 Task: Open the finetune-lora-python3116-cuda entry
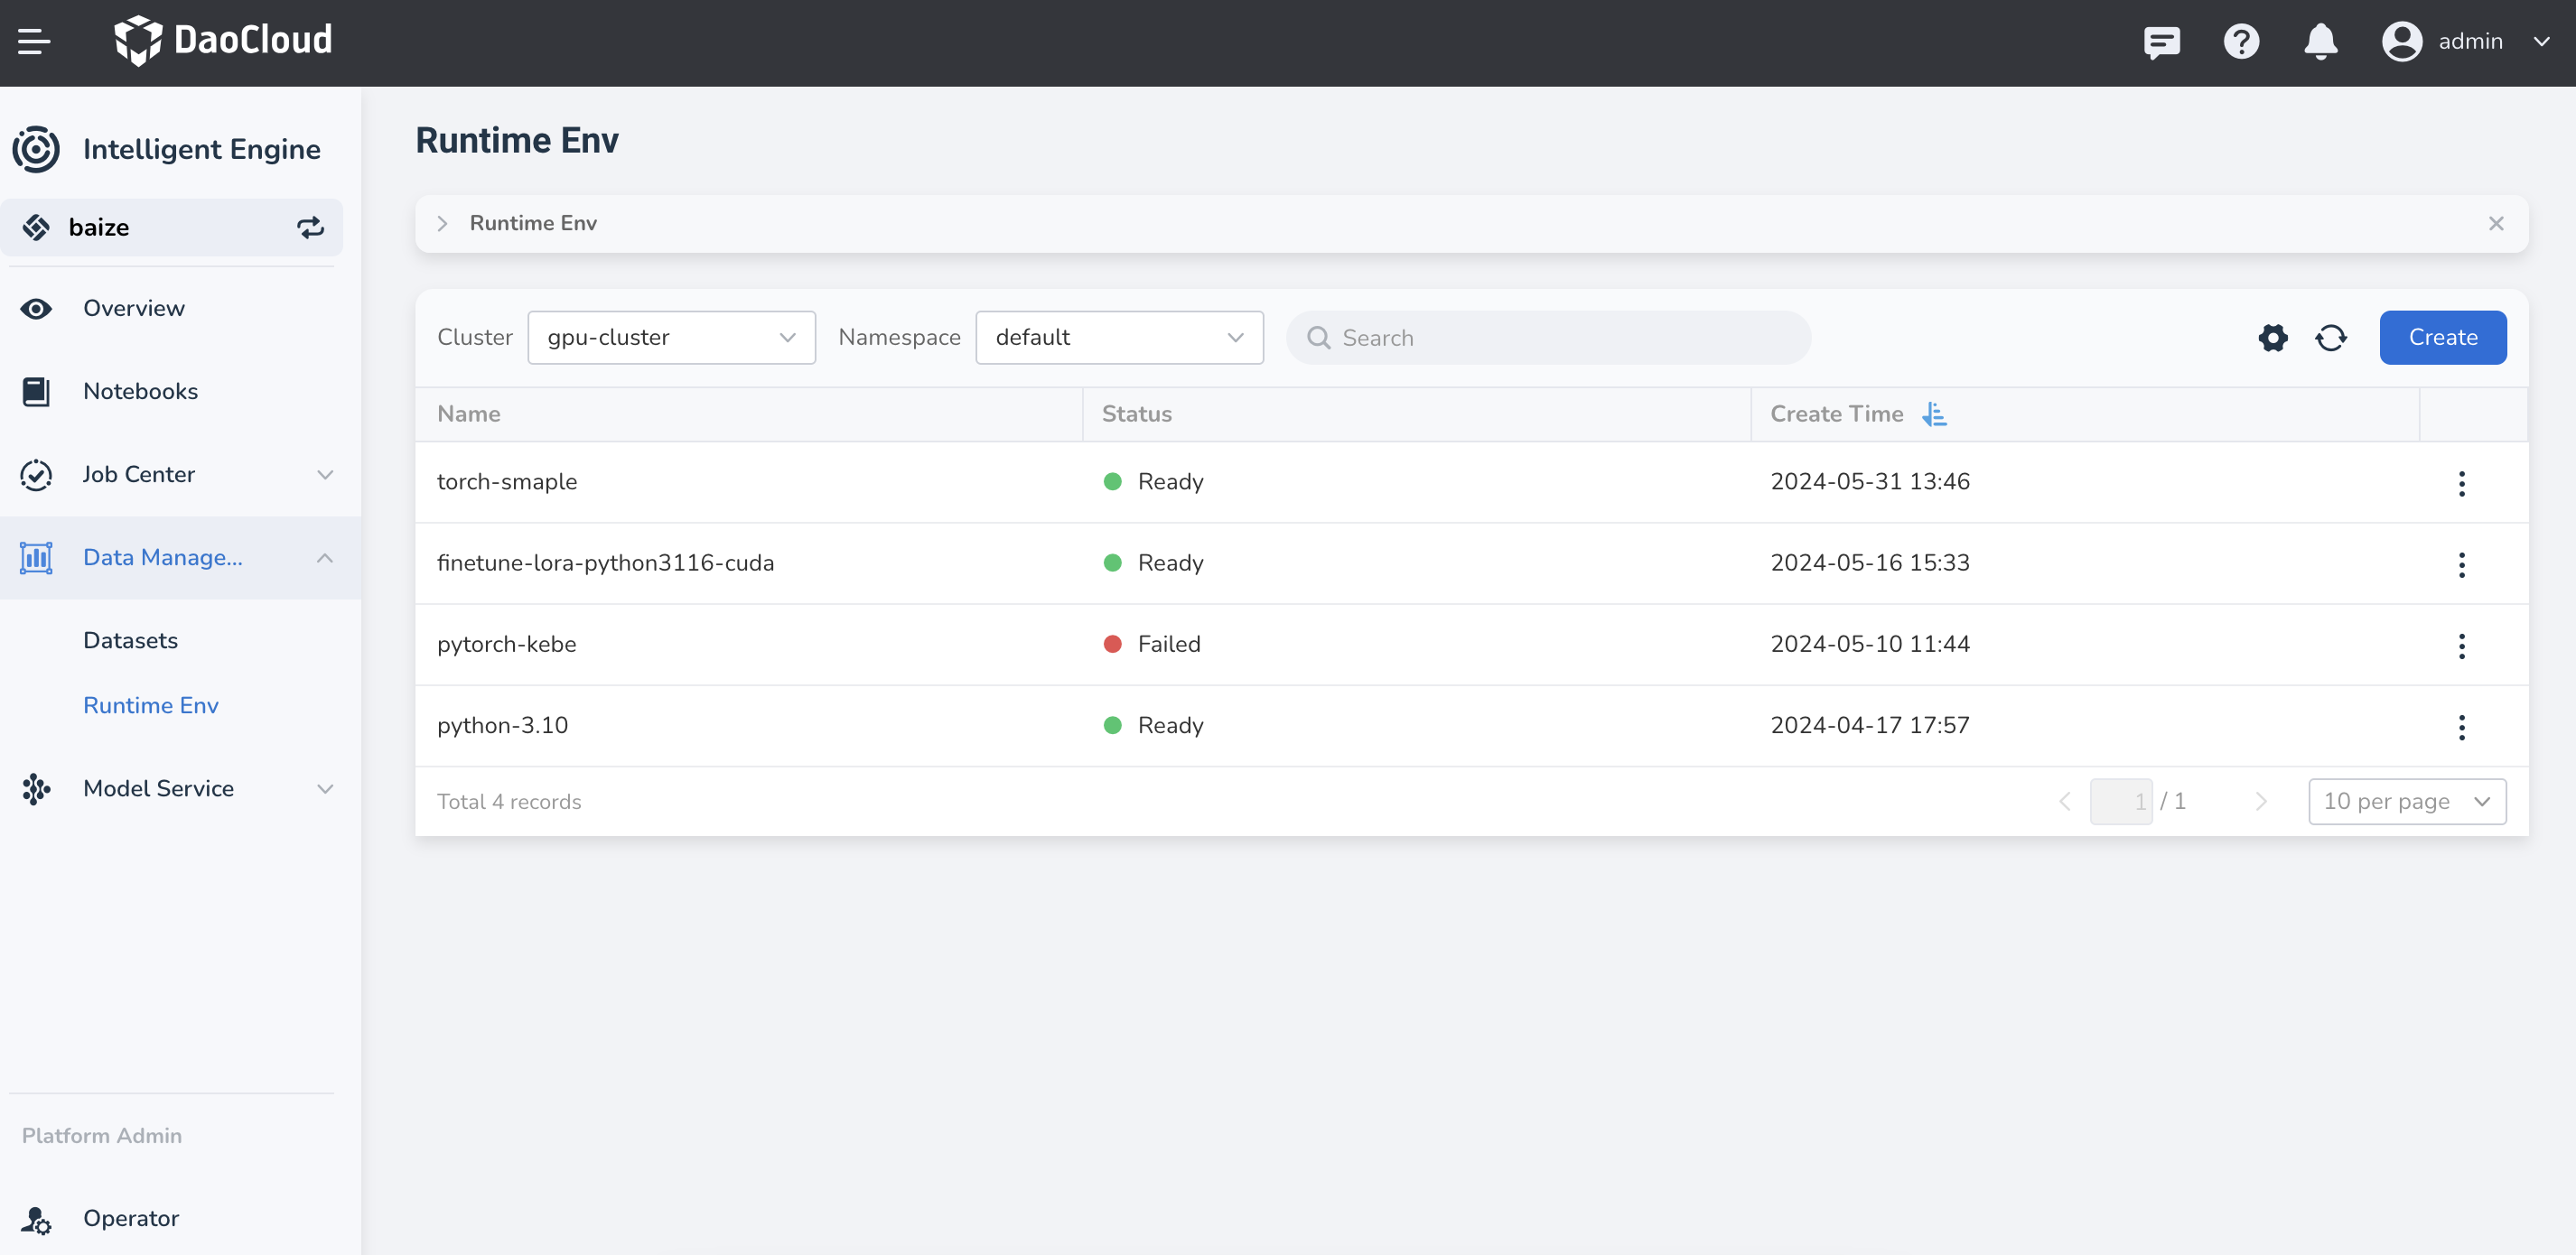click(x=605, y=563)
